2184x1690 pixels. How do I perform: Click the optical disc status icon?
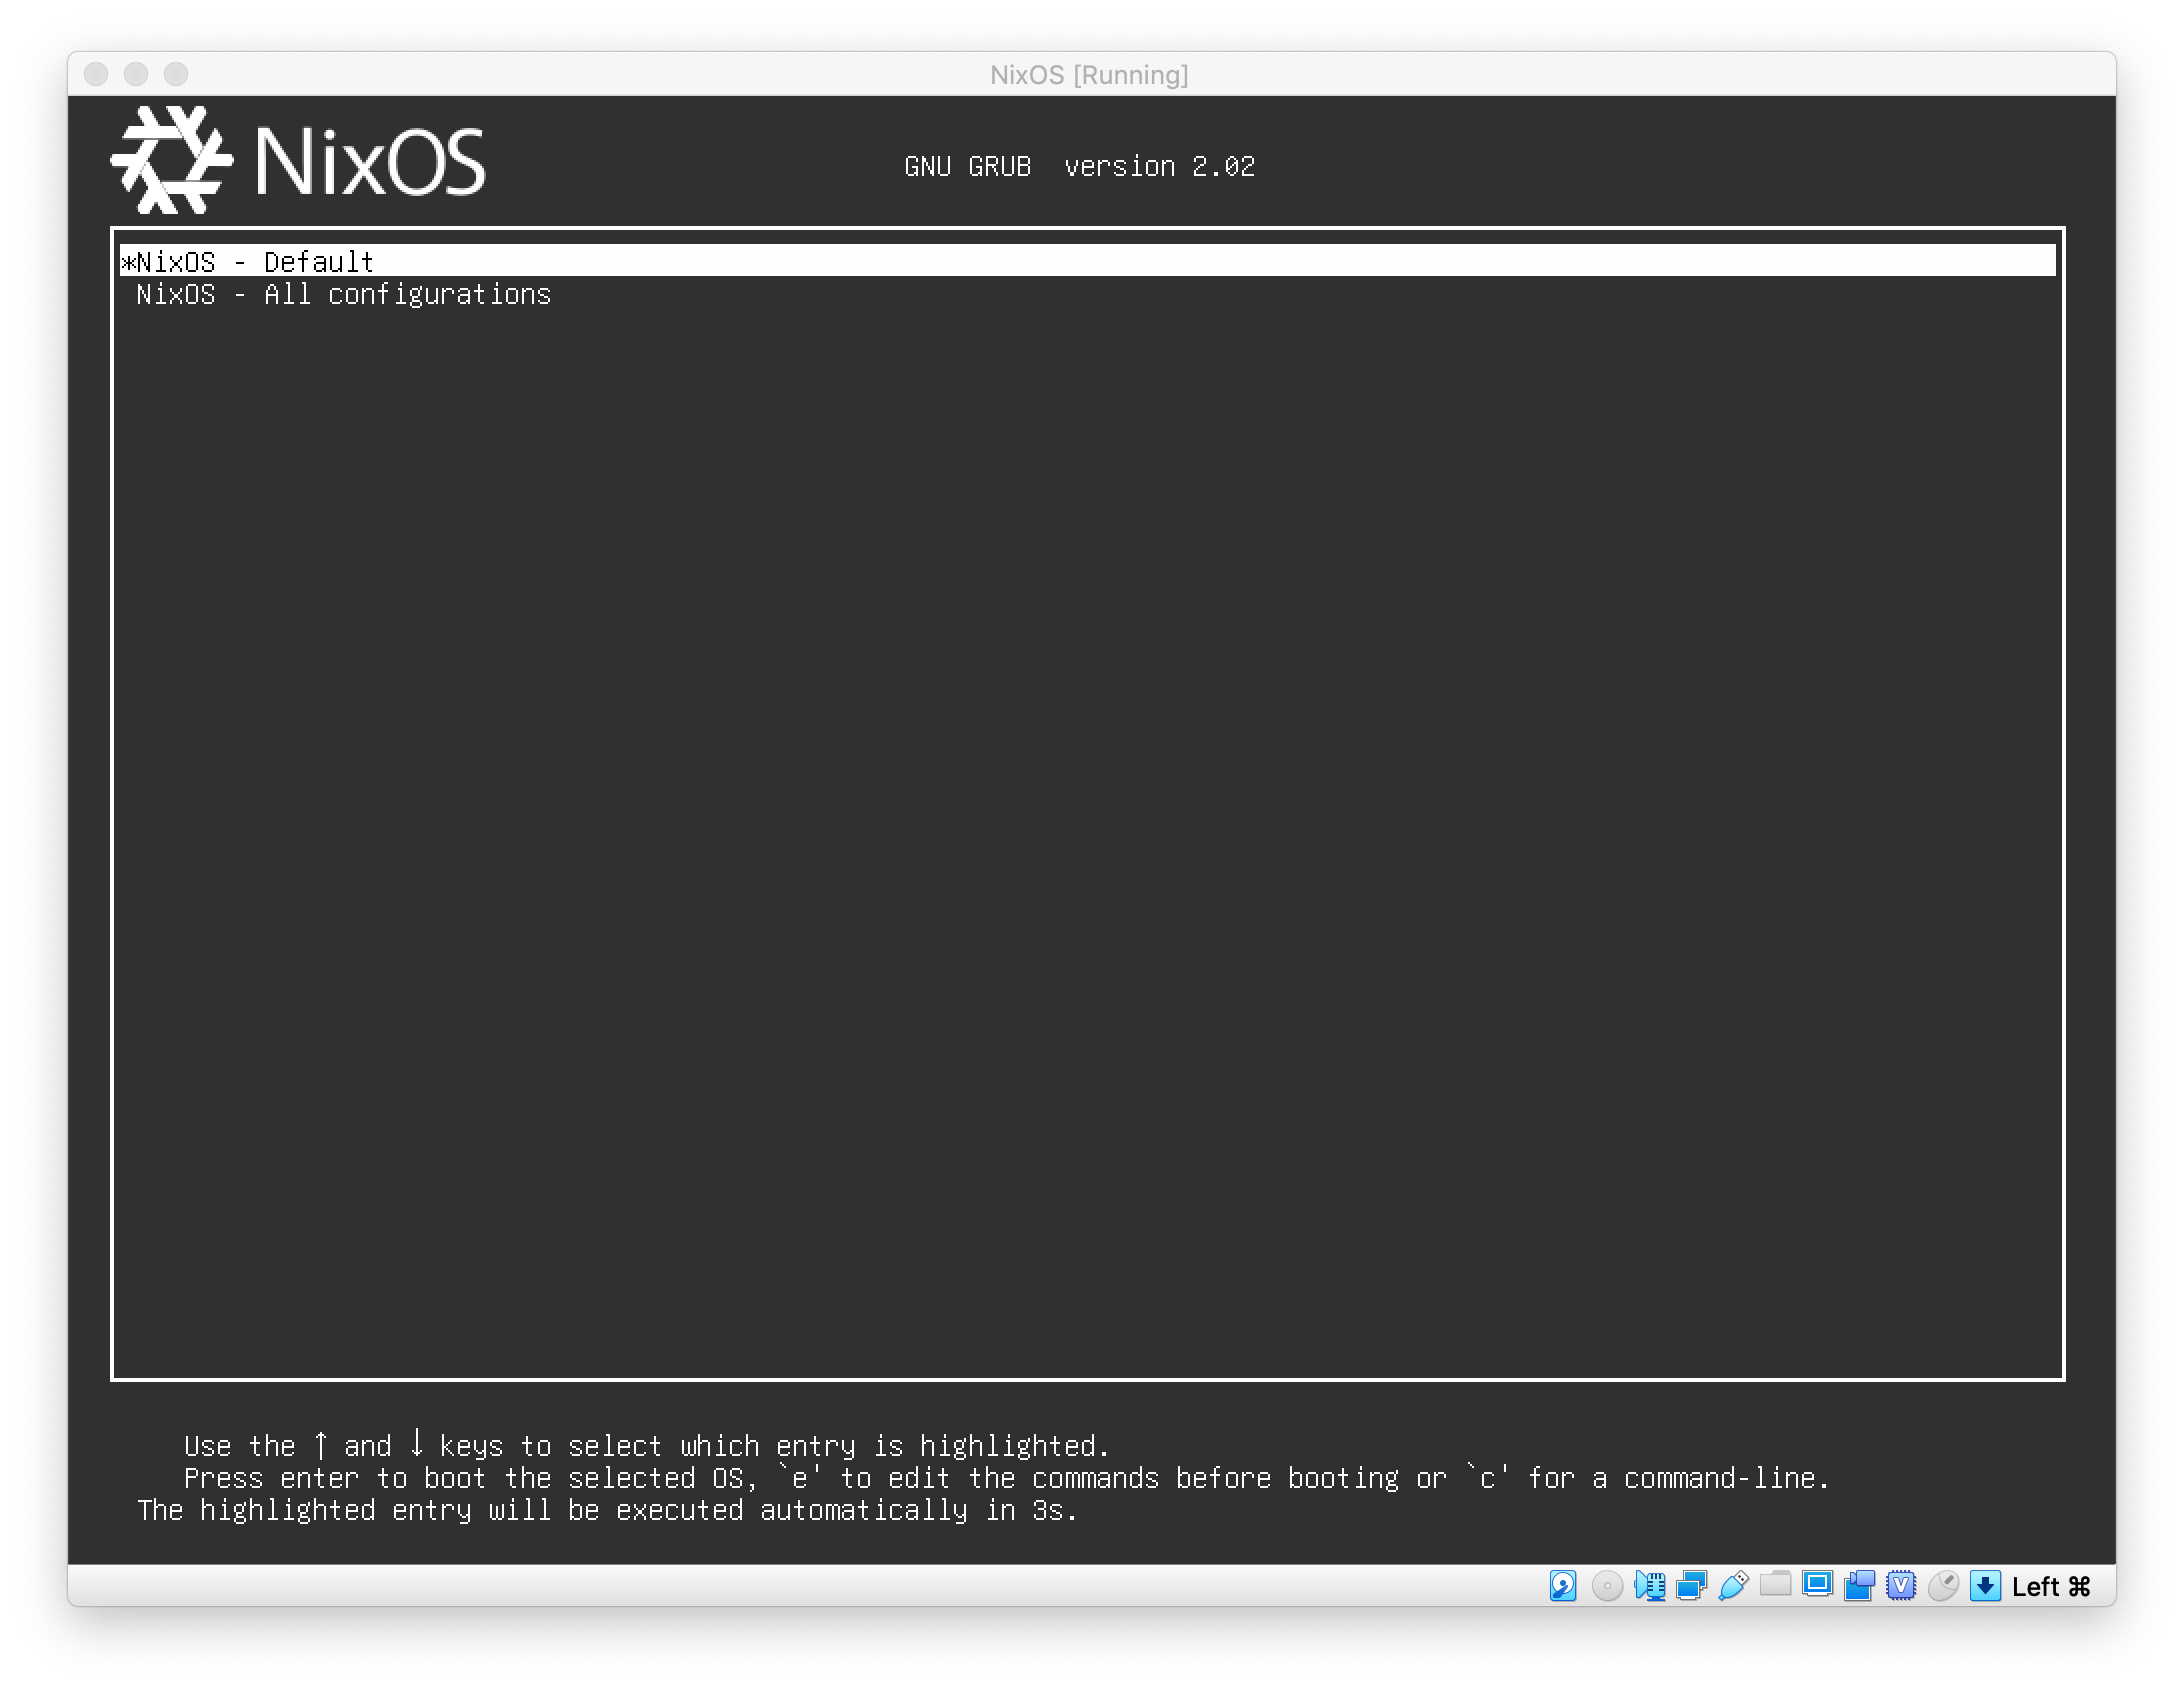pyautogui.click(x=1606, y=1586)
